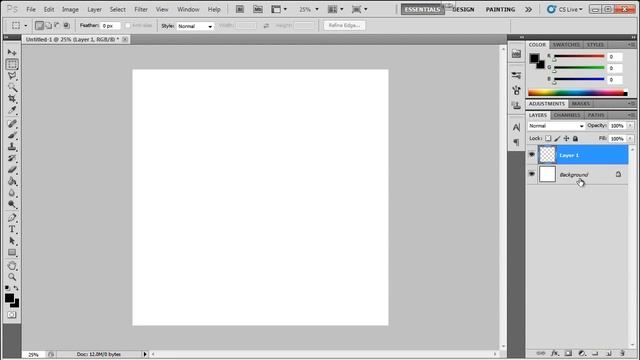This screenshot has width=640, height=360.
Task: Open the File menu
Action: tap(31, 9)
